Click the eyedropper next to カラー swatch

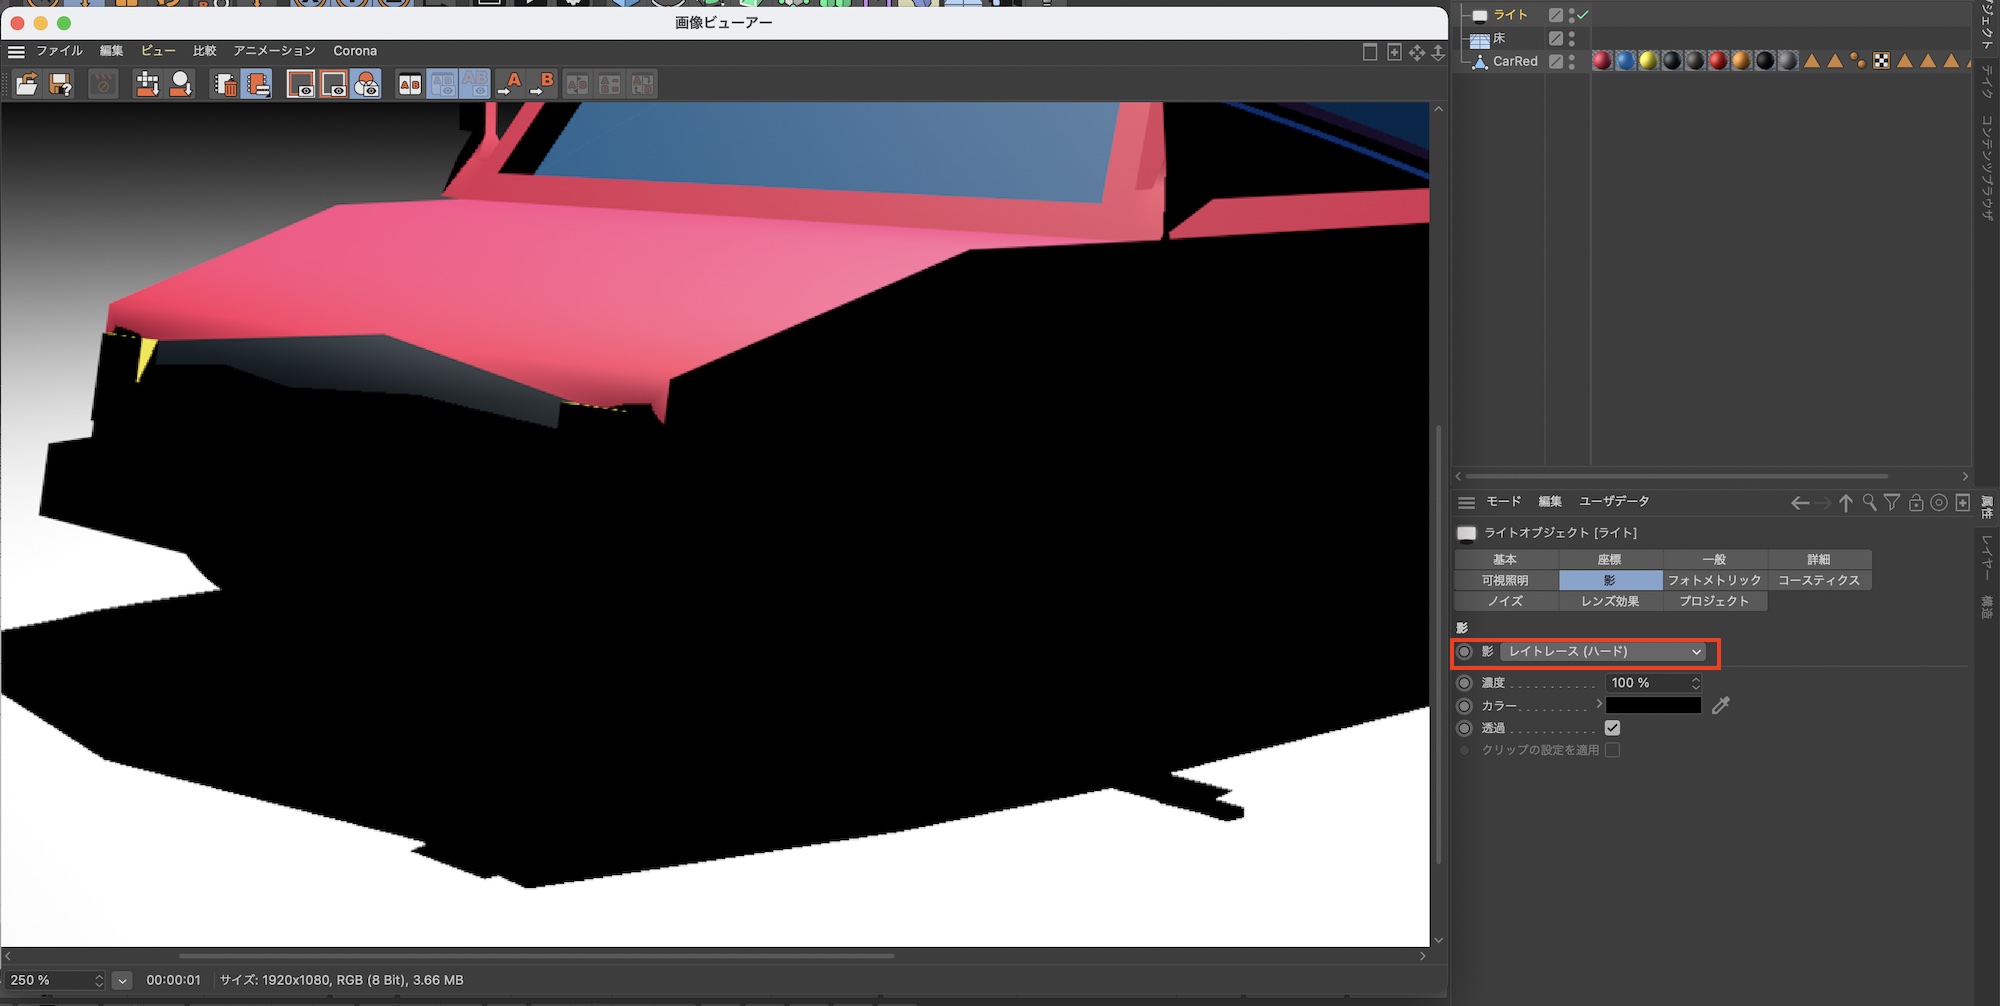pyautogui.click(x=1720, y=706)
